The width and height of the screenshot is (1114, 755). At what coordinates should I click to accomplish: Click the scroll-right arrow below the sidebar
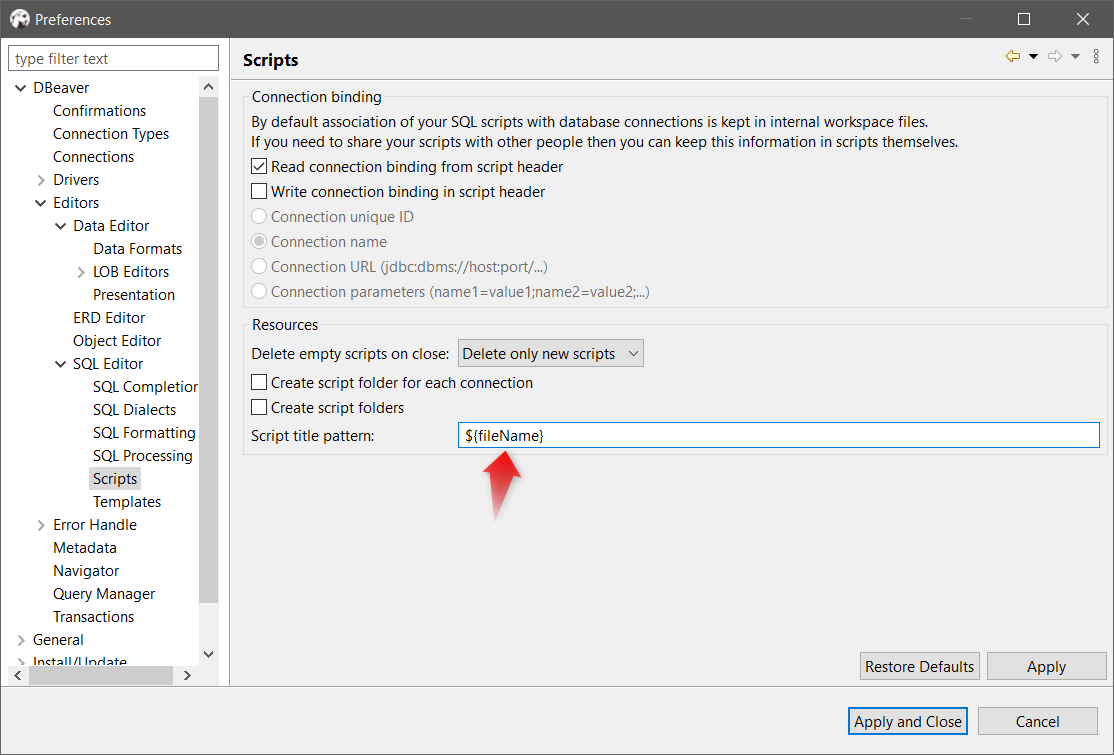coord(187,675)
